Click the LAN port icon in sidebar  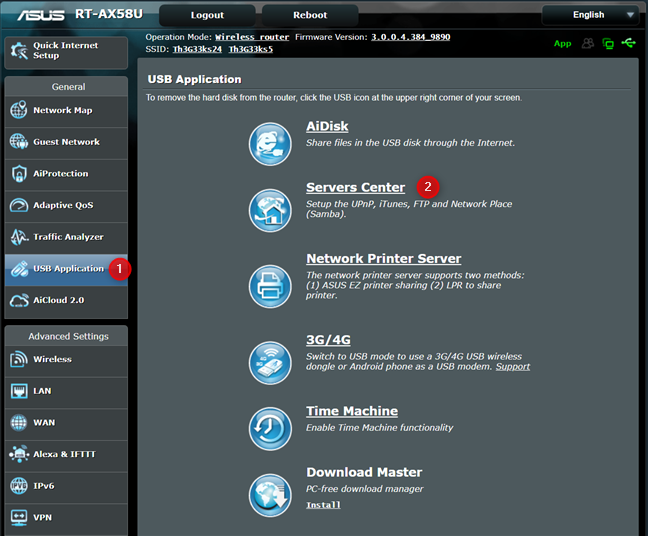19,391
